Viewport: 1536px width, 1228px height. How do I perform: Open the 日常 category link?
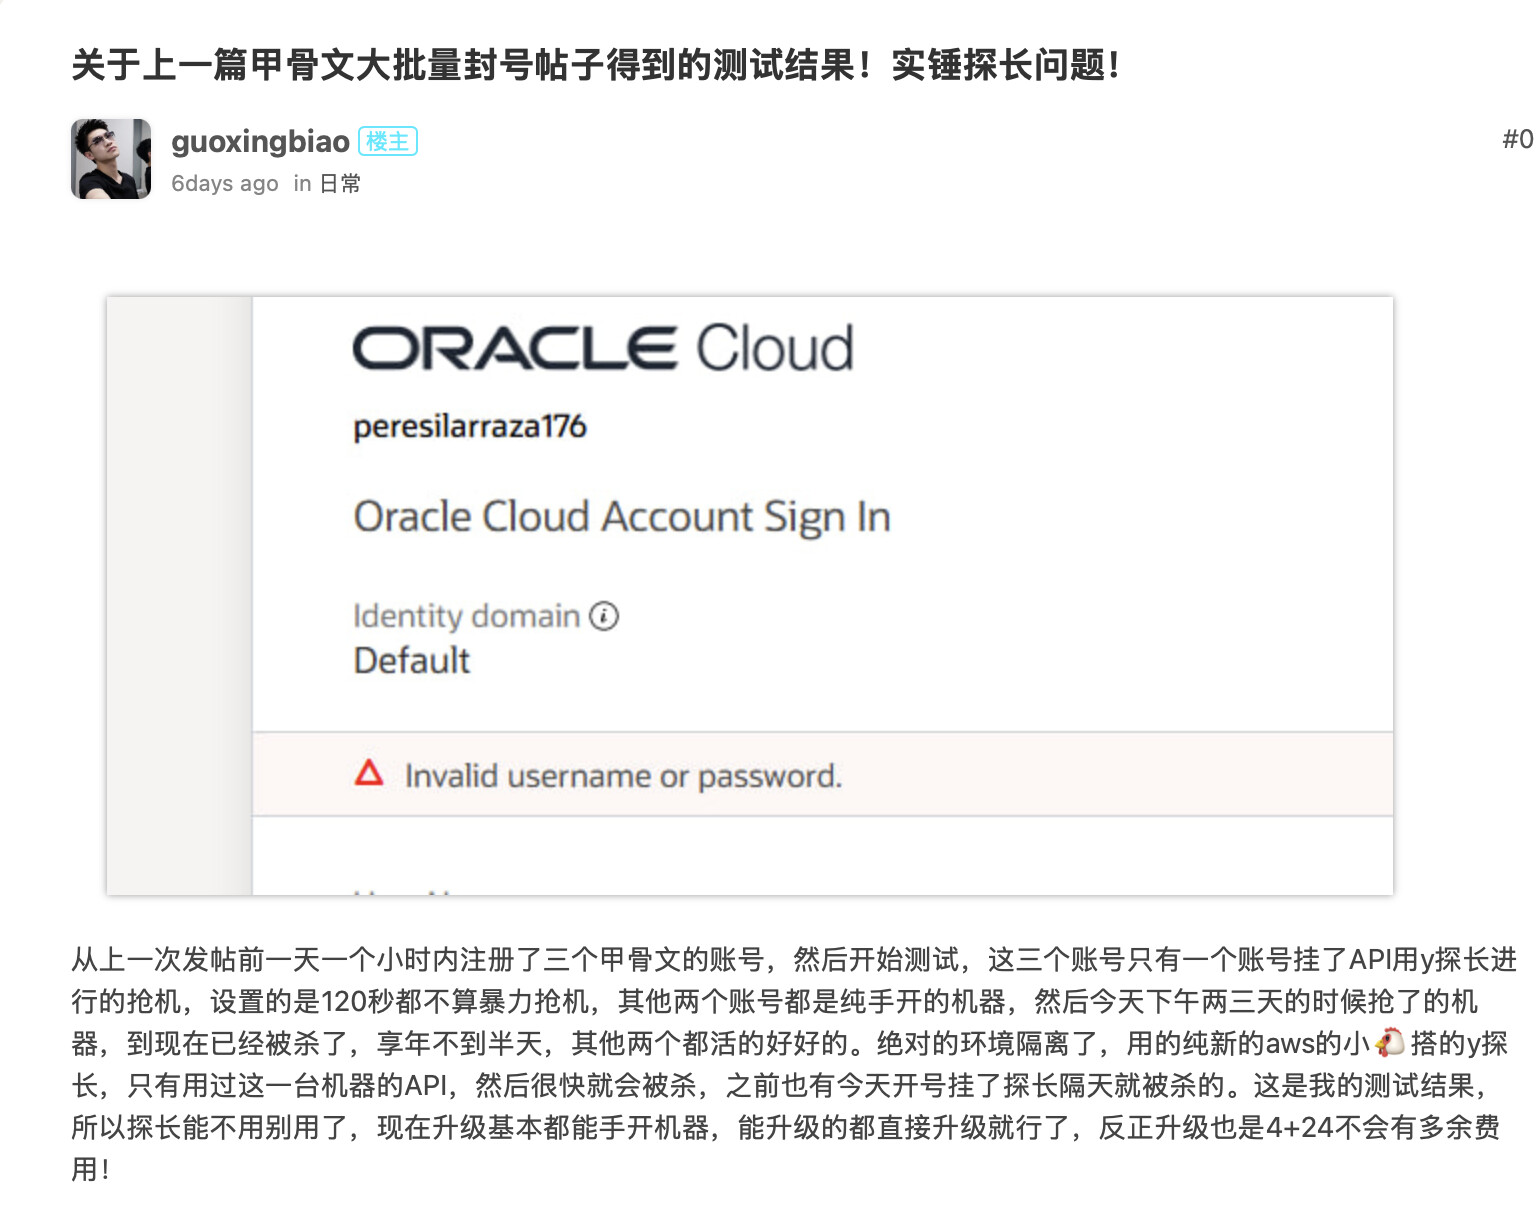[340, 184]
